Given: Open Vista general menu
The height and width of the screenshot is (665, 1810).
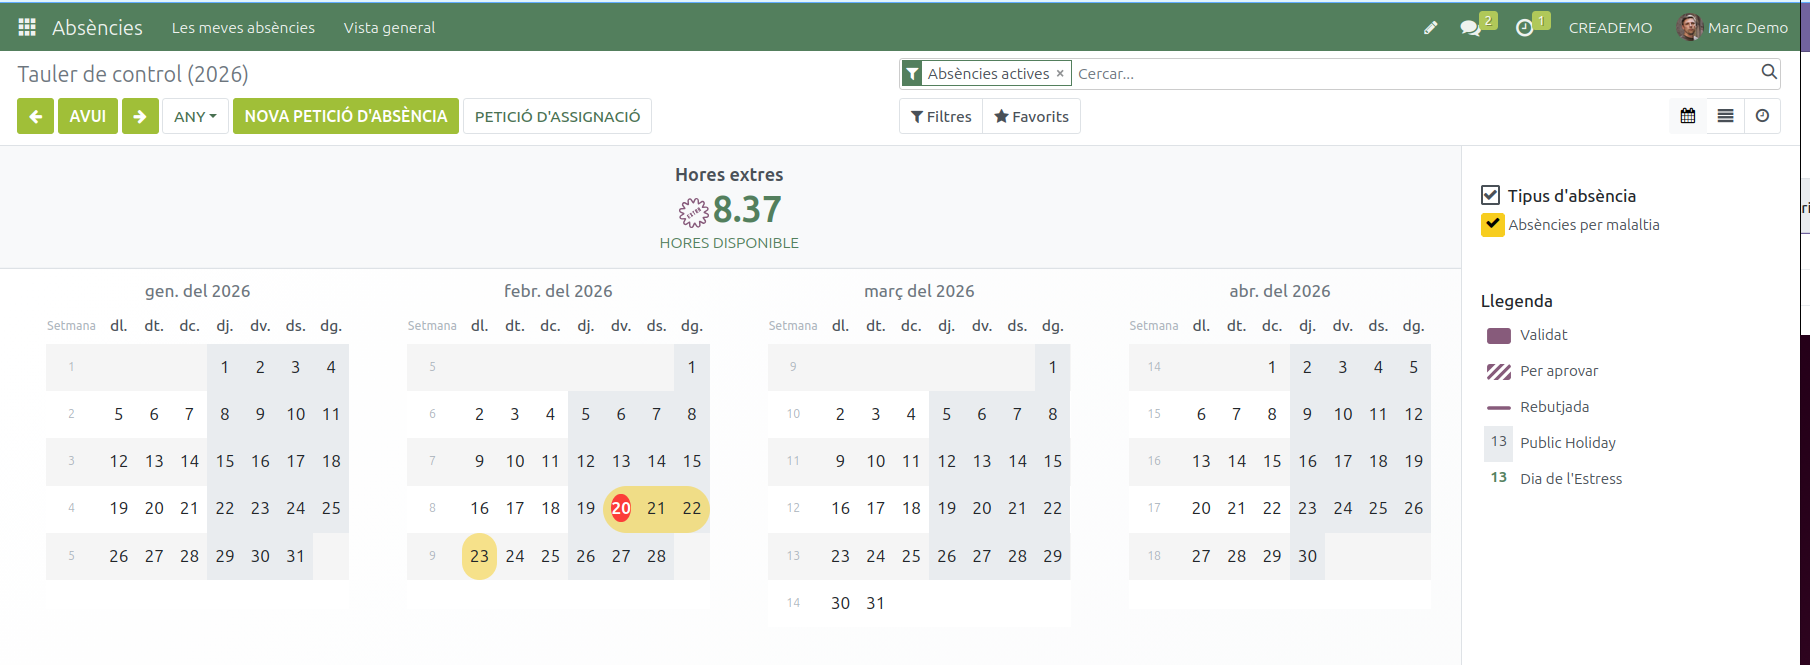Looking at the screenshot, I should 389,28.
